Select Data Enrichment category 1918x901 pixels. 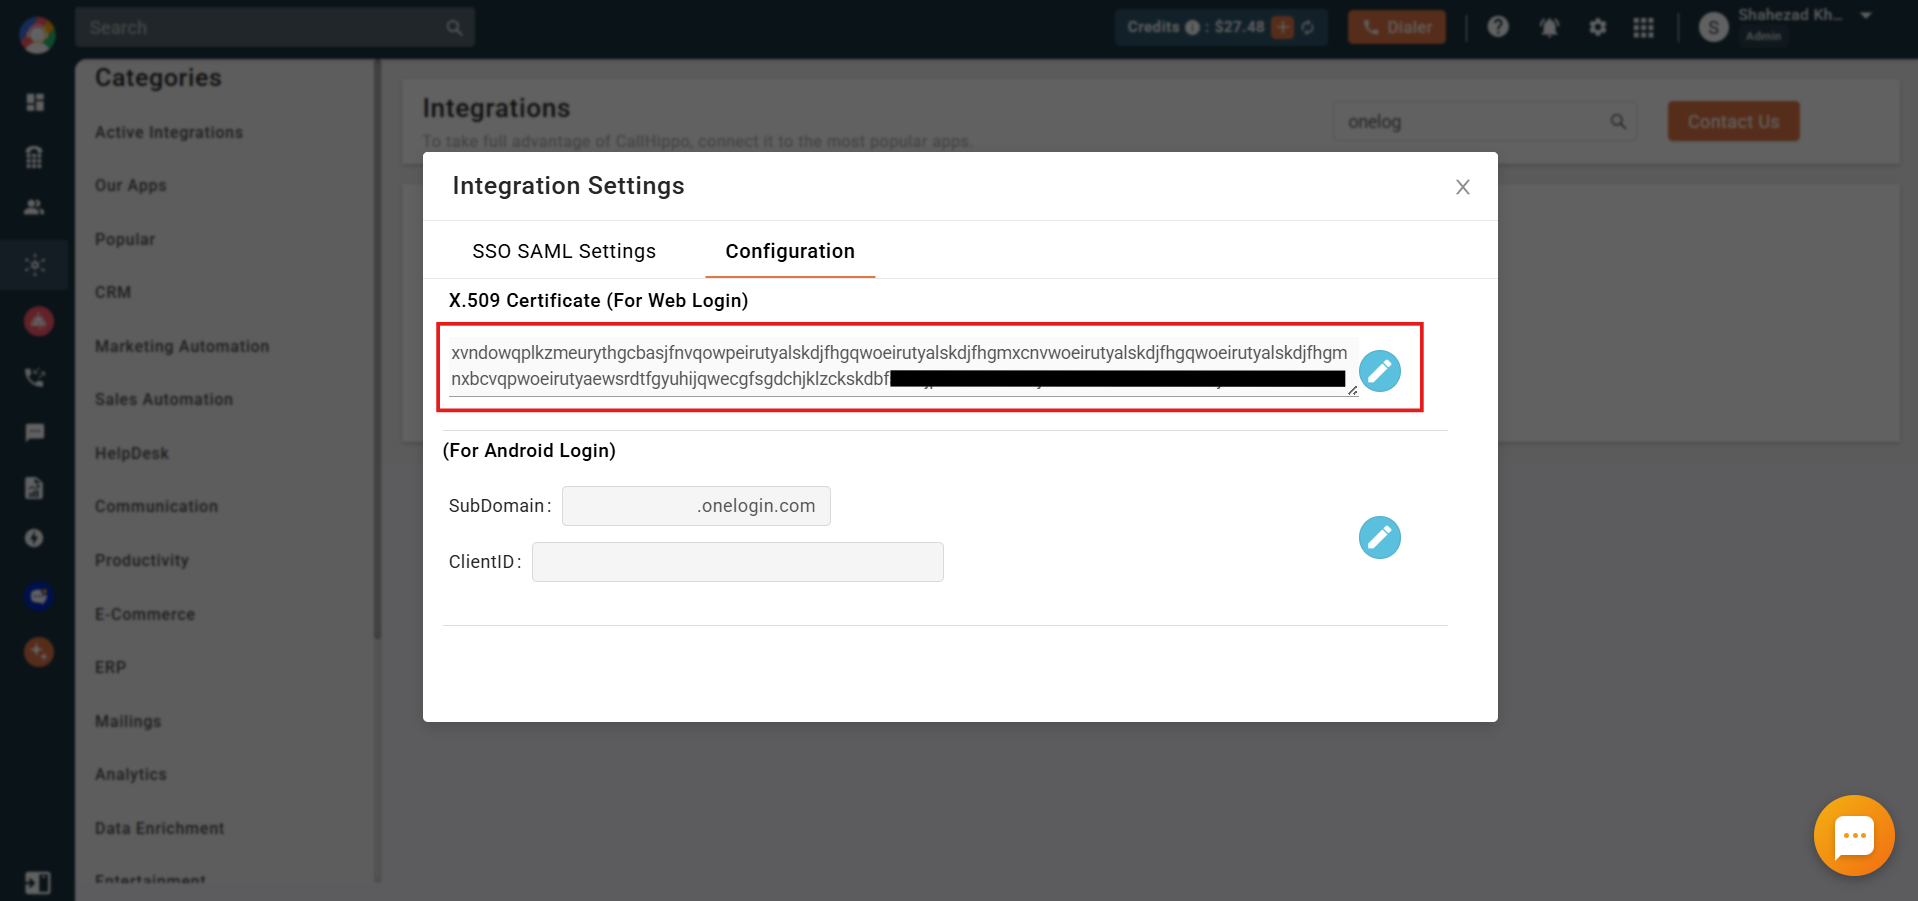160,828
